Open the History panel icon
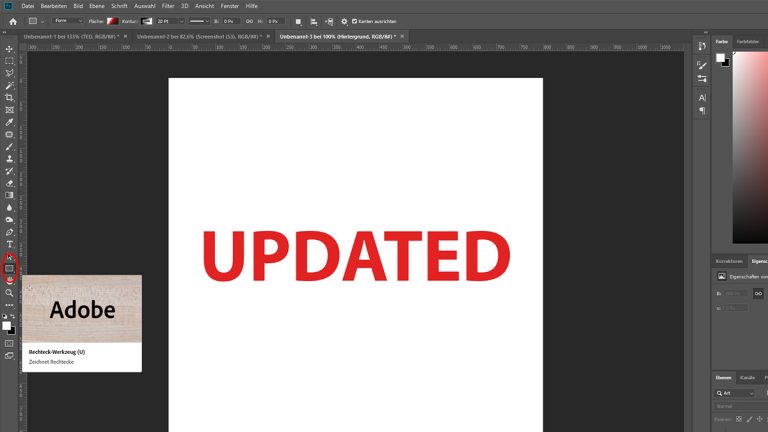This screenshot has width=768, height=432. tap(702, 46)
